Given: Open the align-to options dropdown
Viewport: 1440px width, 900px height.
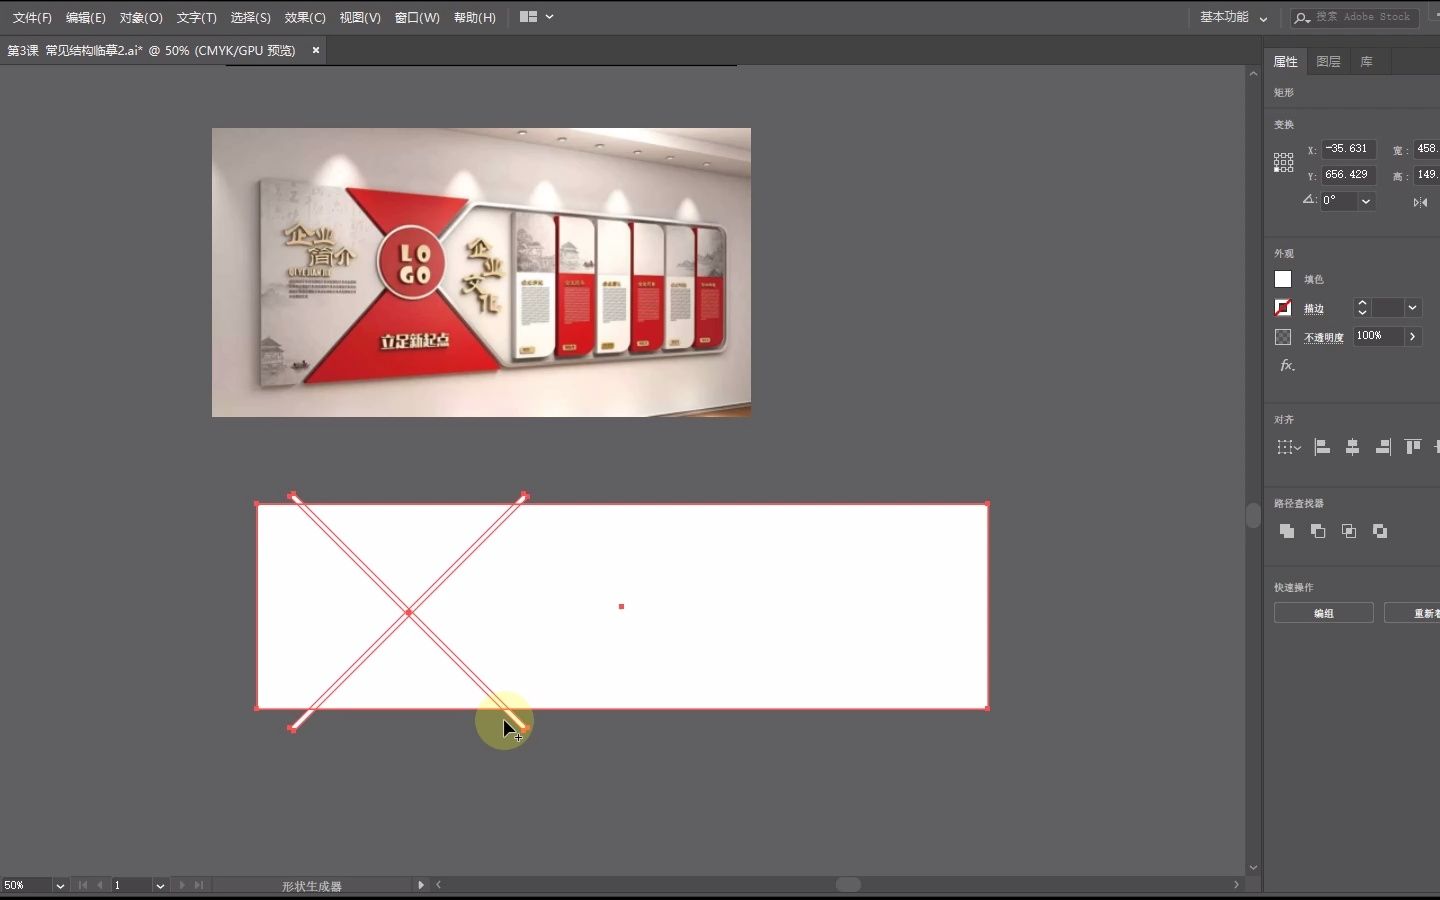Looking at the screenshot, I should click(1289, 448).
